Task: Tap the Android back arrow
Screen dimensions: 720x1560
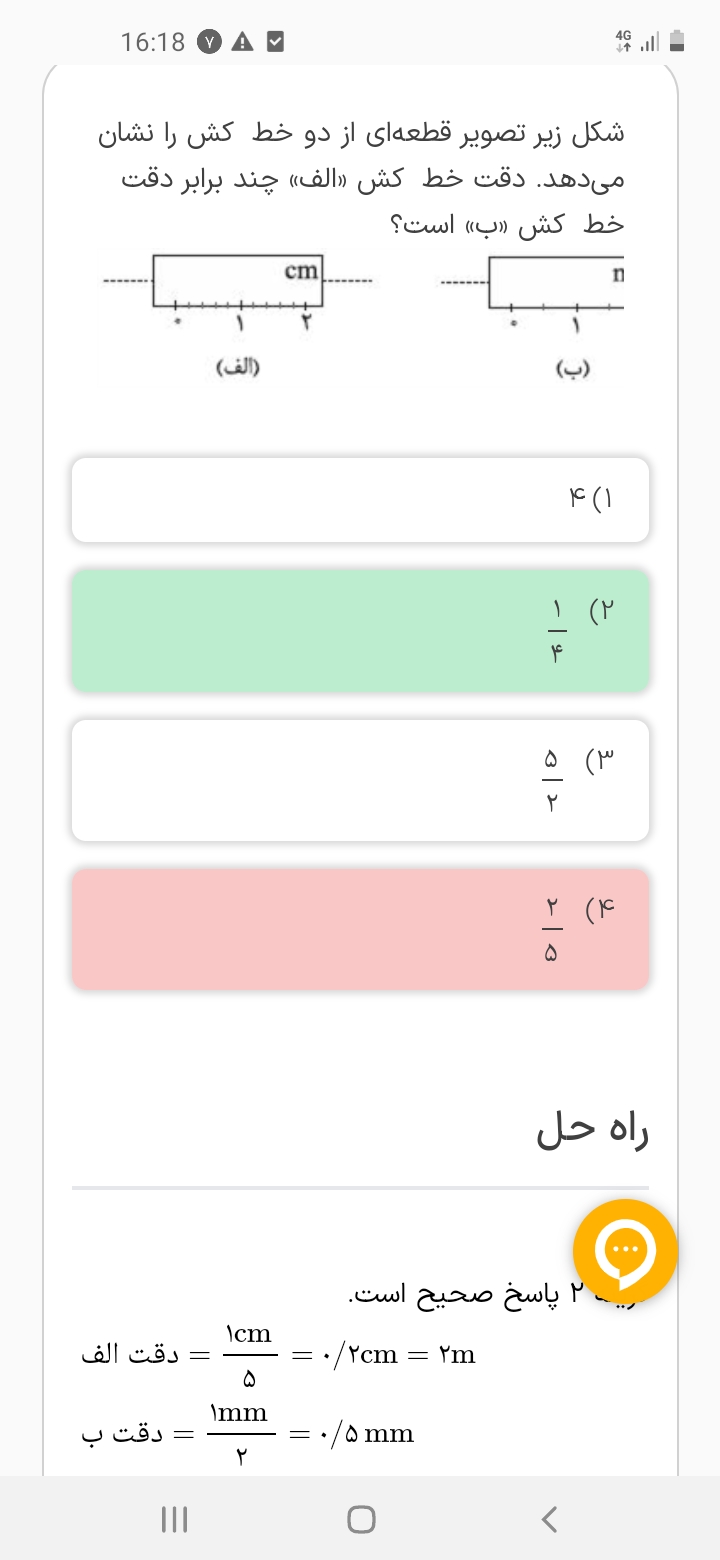Action: tap(548, 1519)
